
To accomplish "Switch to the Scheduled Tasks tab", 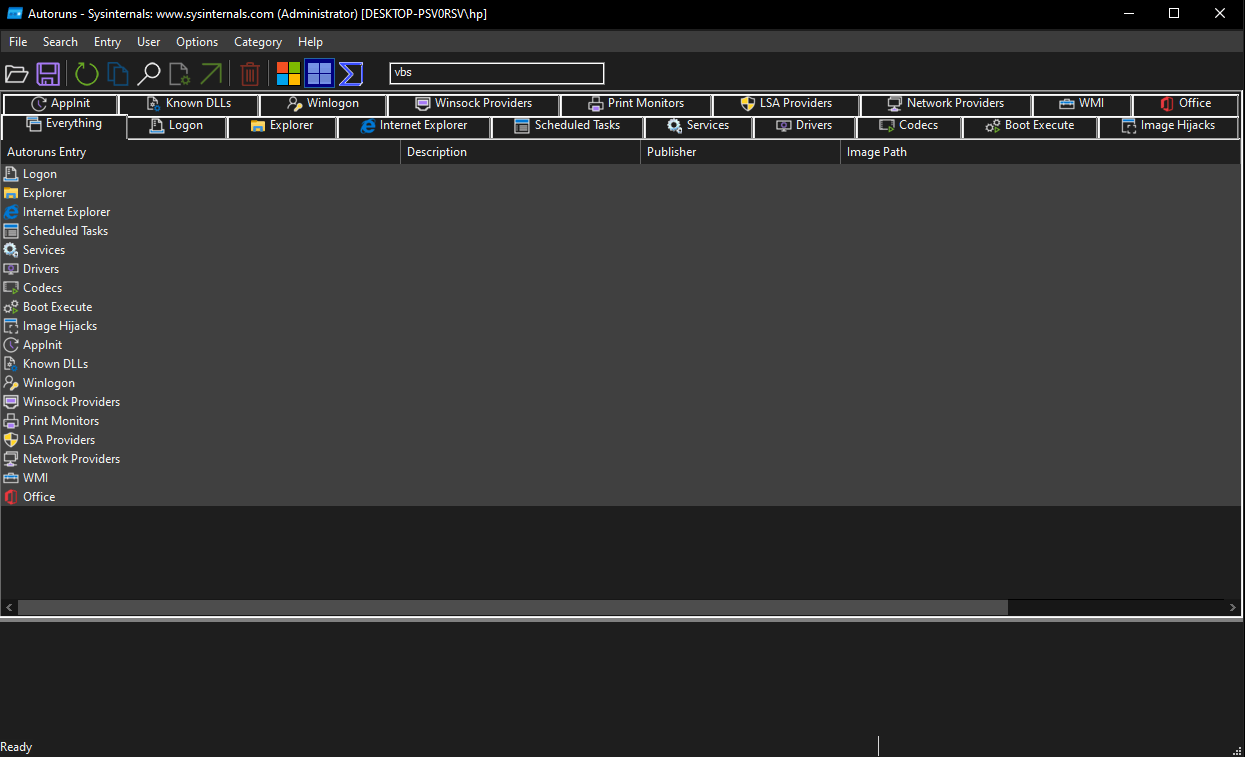I will click(x=568, y=126).
